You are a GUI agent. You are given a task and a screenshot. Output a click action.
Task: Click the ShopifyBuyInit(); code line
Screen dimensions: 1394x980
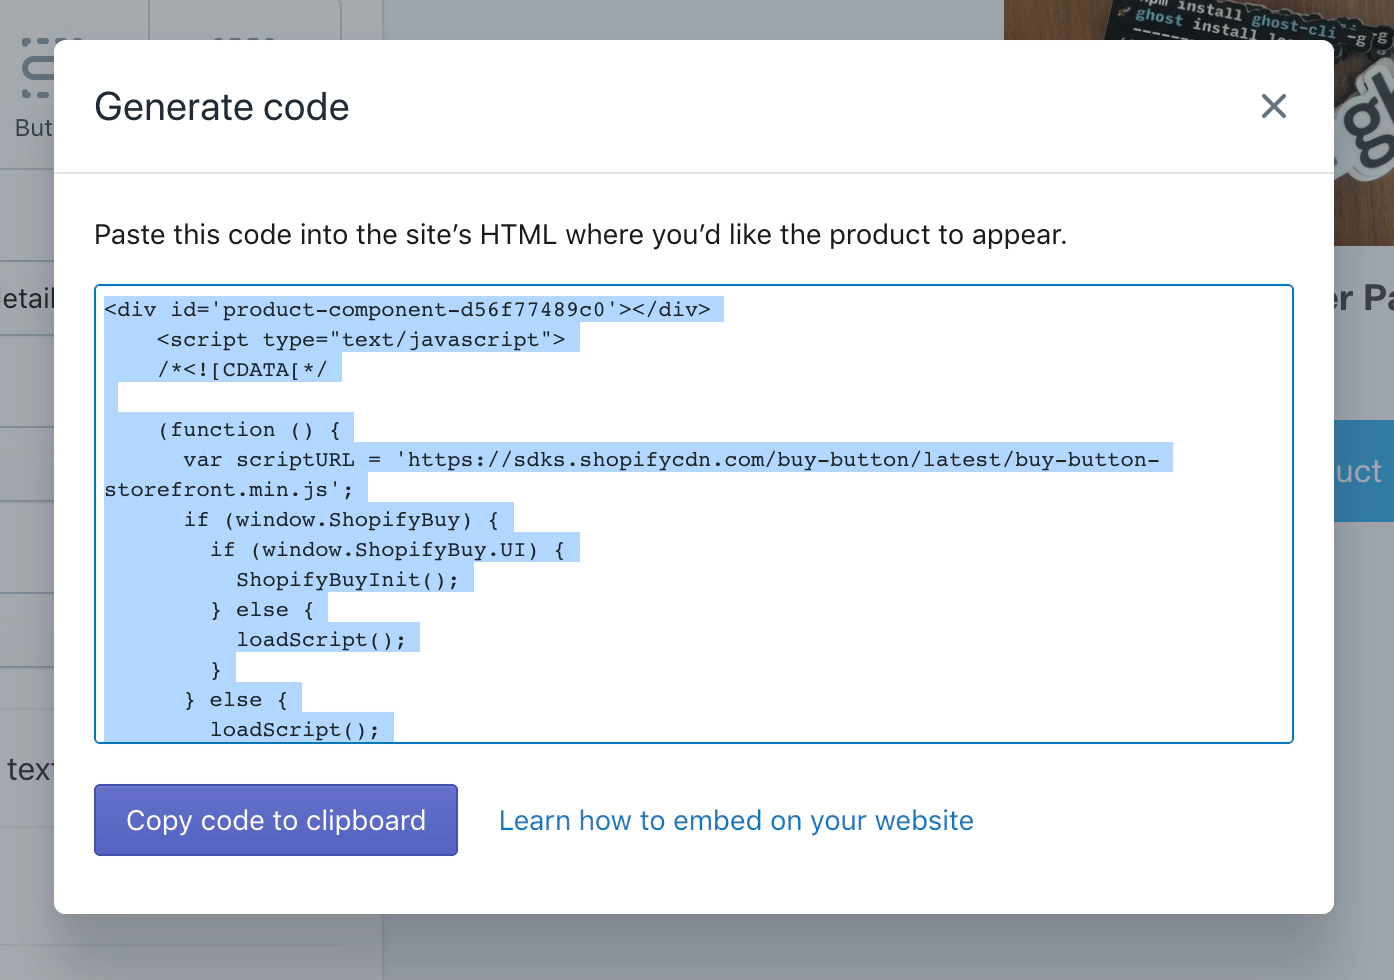(347, 580)
